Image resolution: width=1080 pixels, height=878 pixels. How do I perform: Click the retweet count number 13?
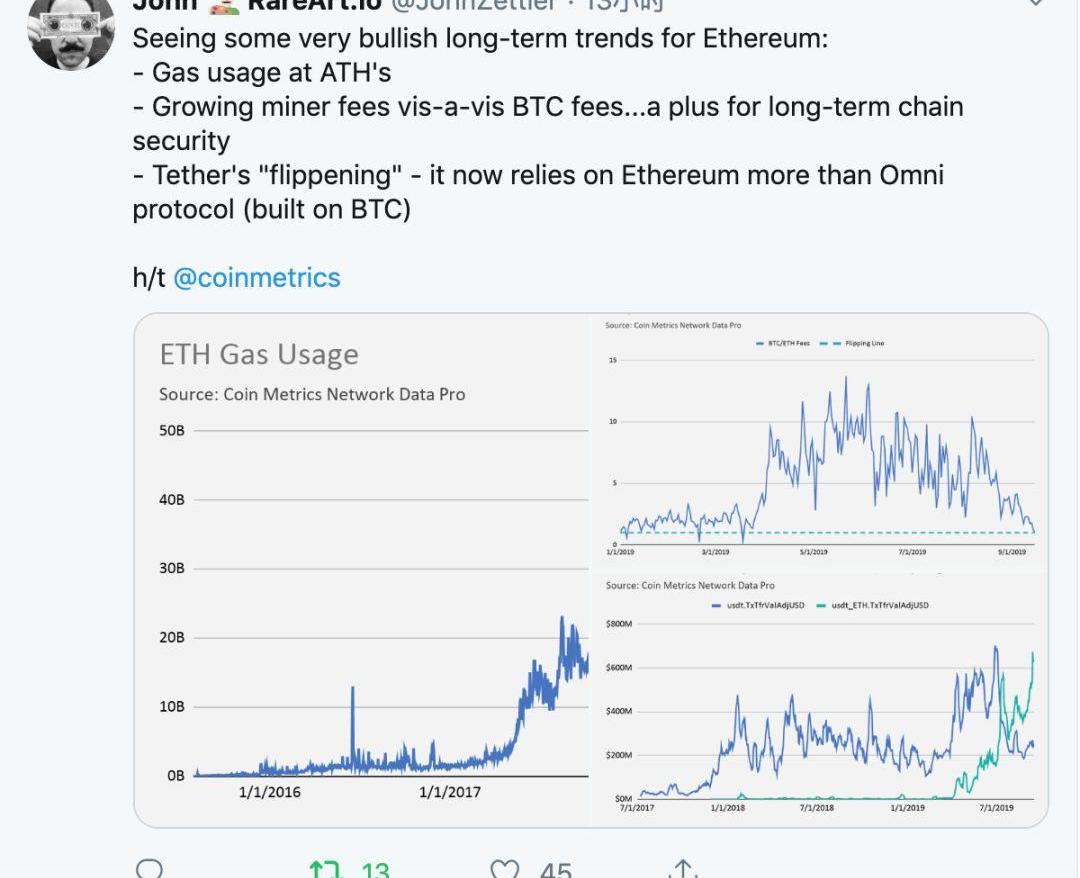tap(374, 870)
